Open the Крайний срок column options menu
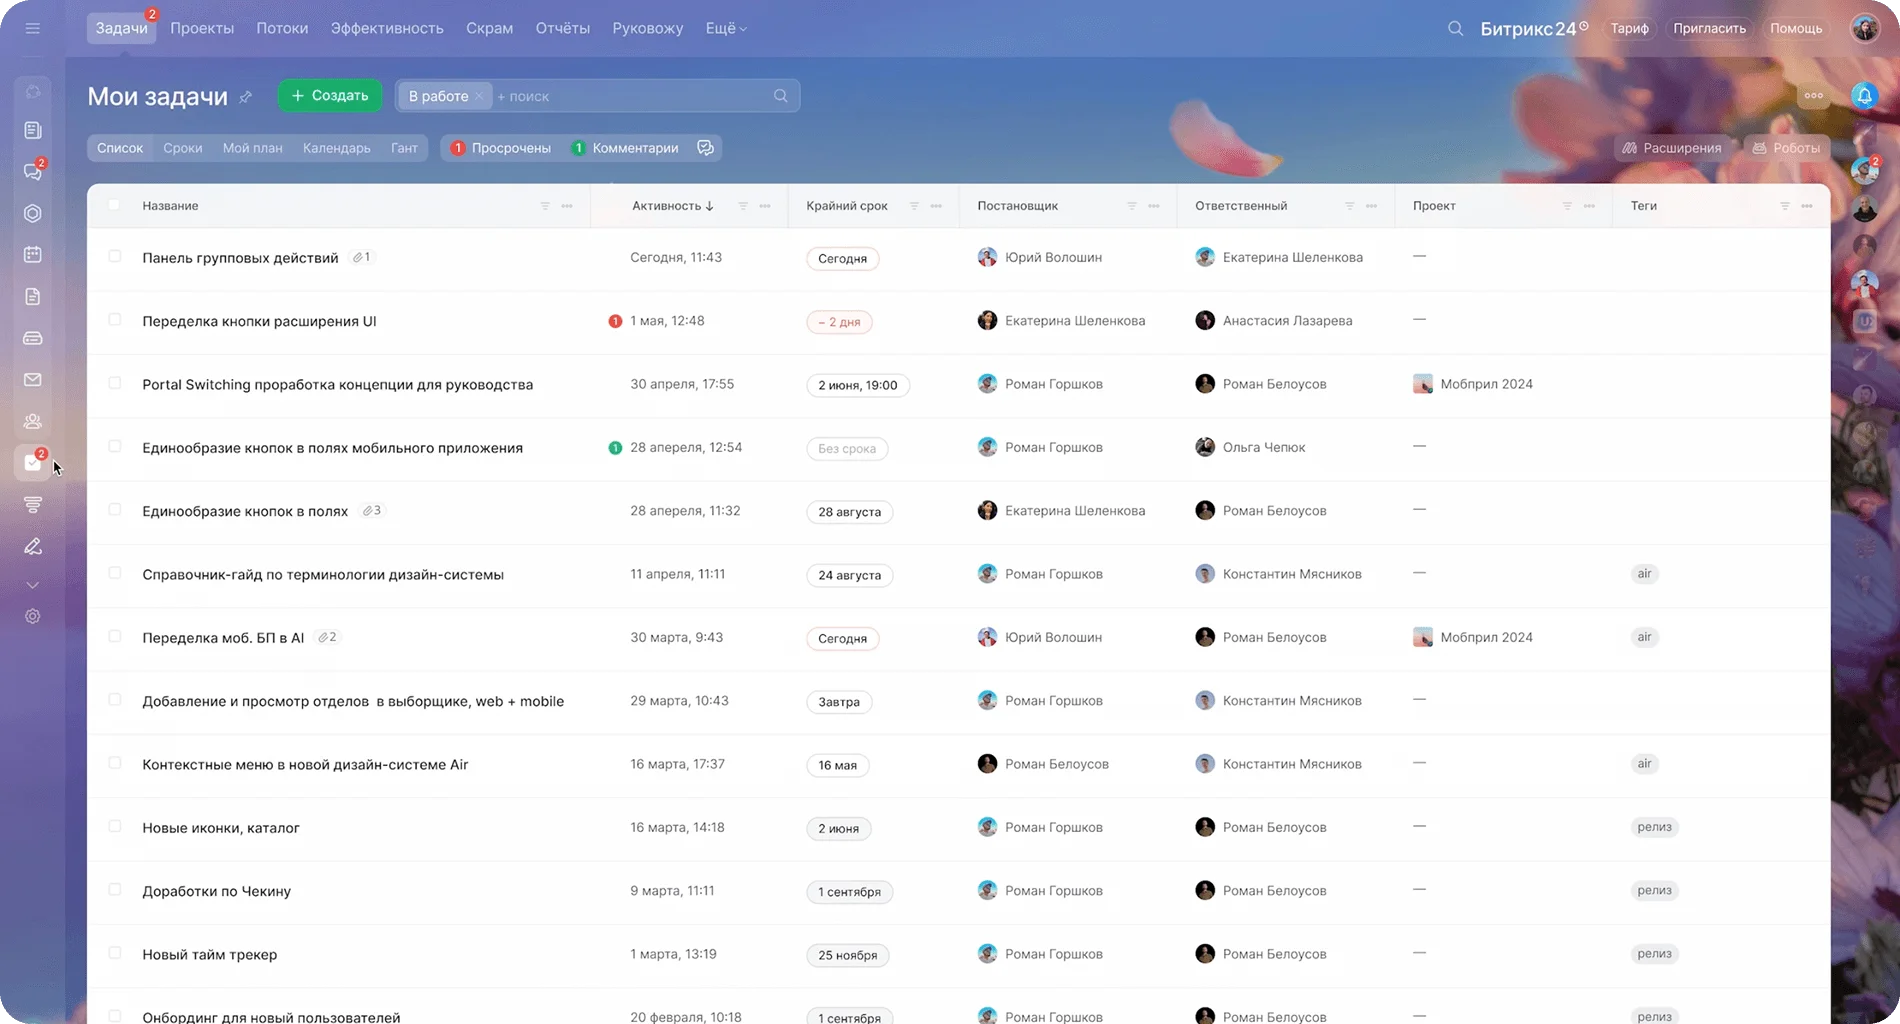The image size is (1900, 1024). coord(936,206)
